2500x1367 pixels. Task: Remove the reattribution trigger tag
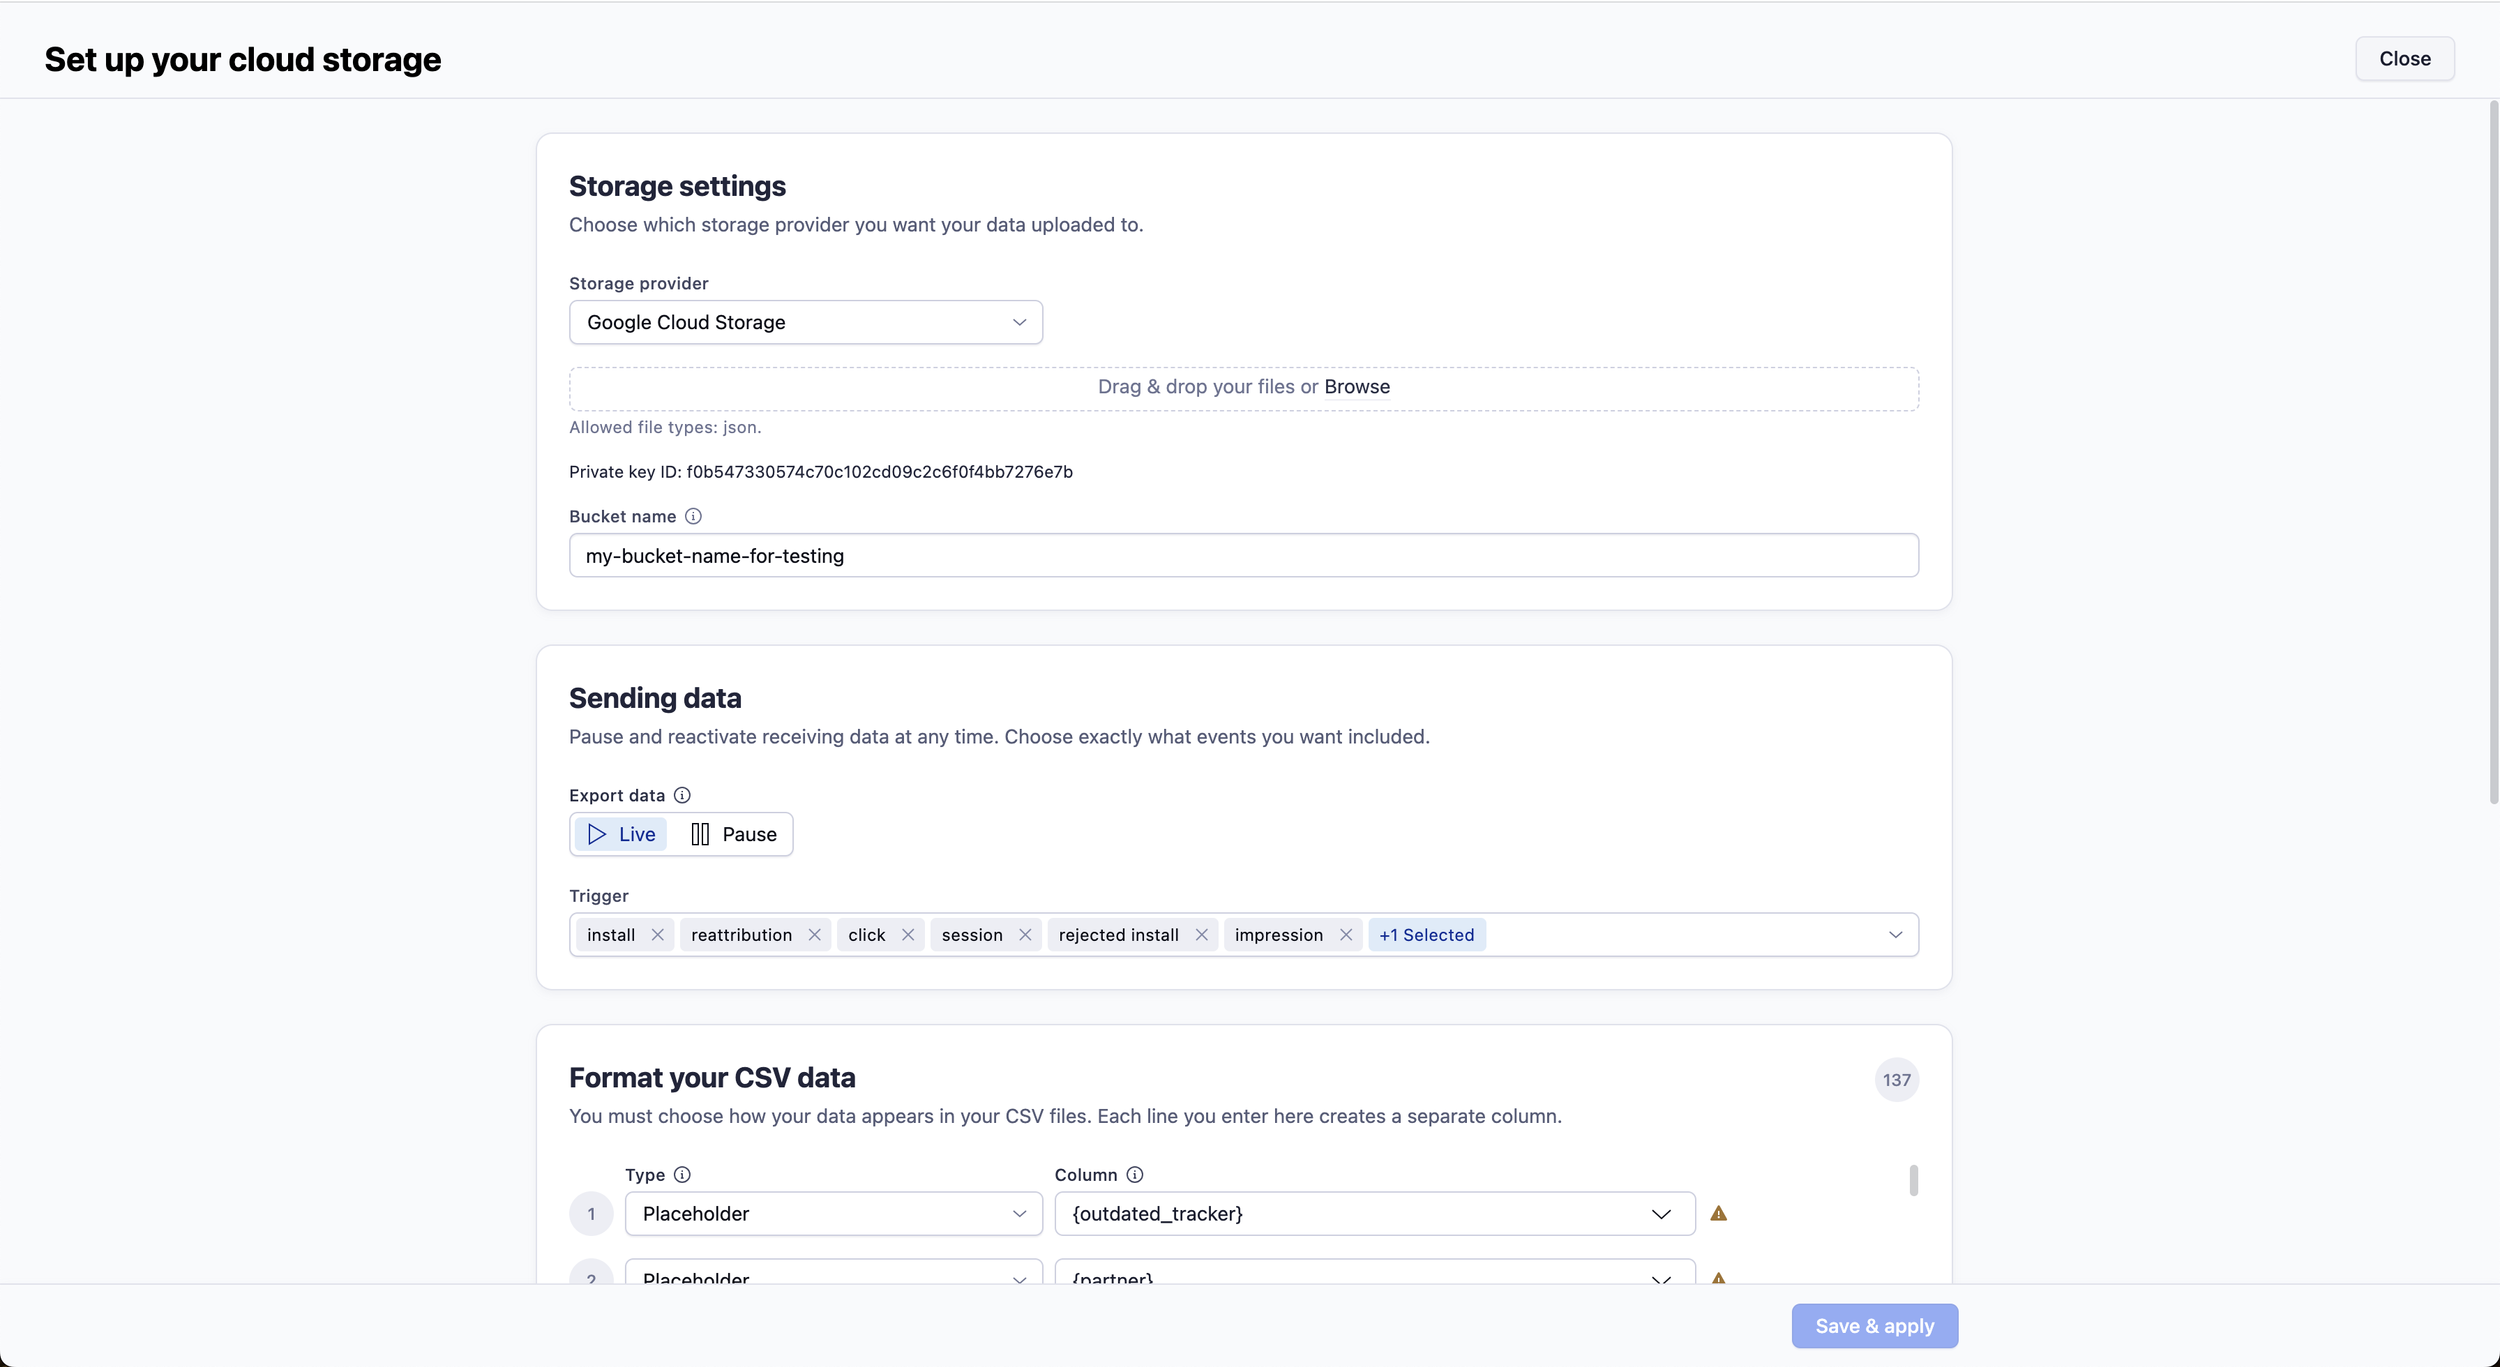(x=814, y=934)
